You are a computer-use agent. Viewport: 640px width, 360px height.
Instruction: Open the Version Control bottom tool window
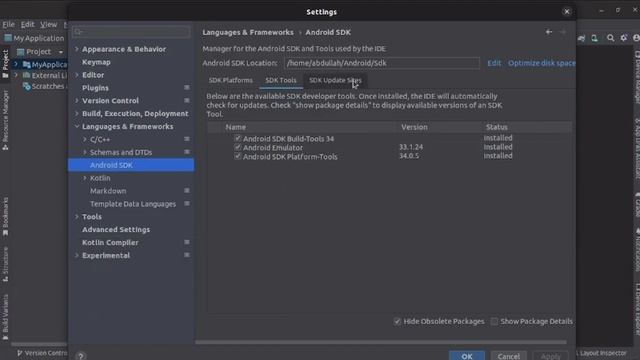(42, 353)
